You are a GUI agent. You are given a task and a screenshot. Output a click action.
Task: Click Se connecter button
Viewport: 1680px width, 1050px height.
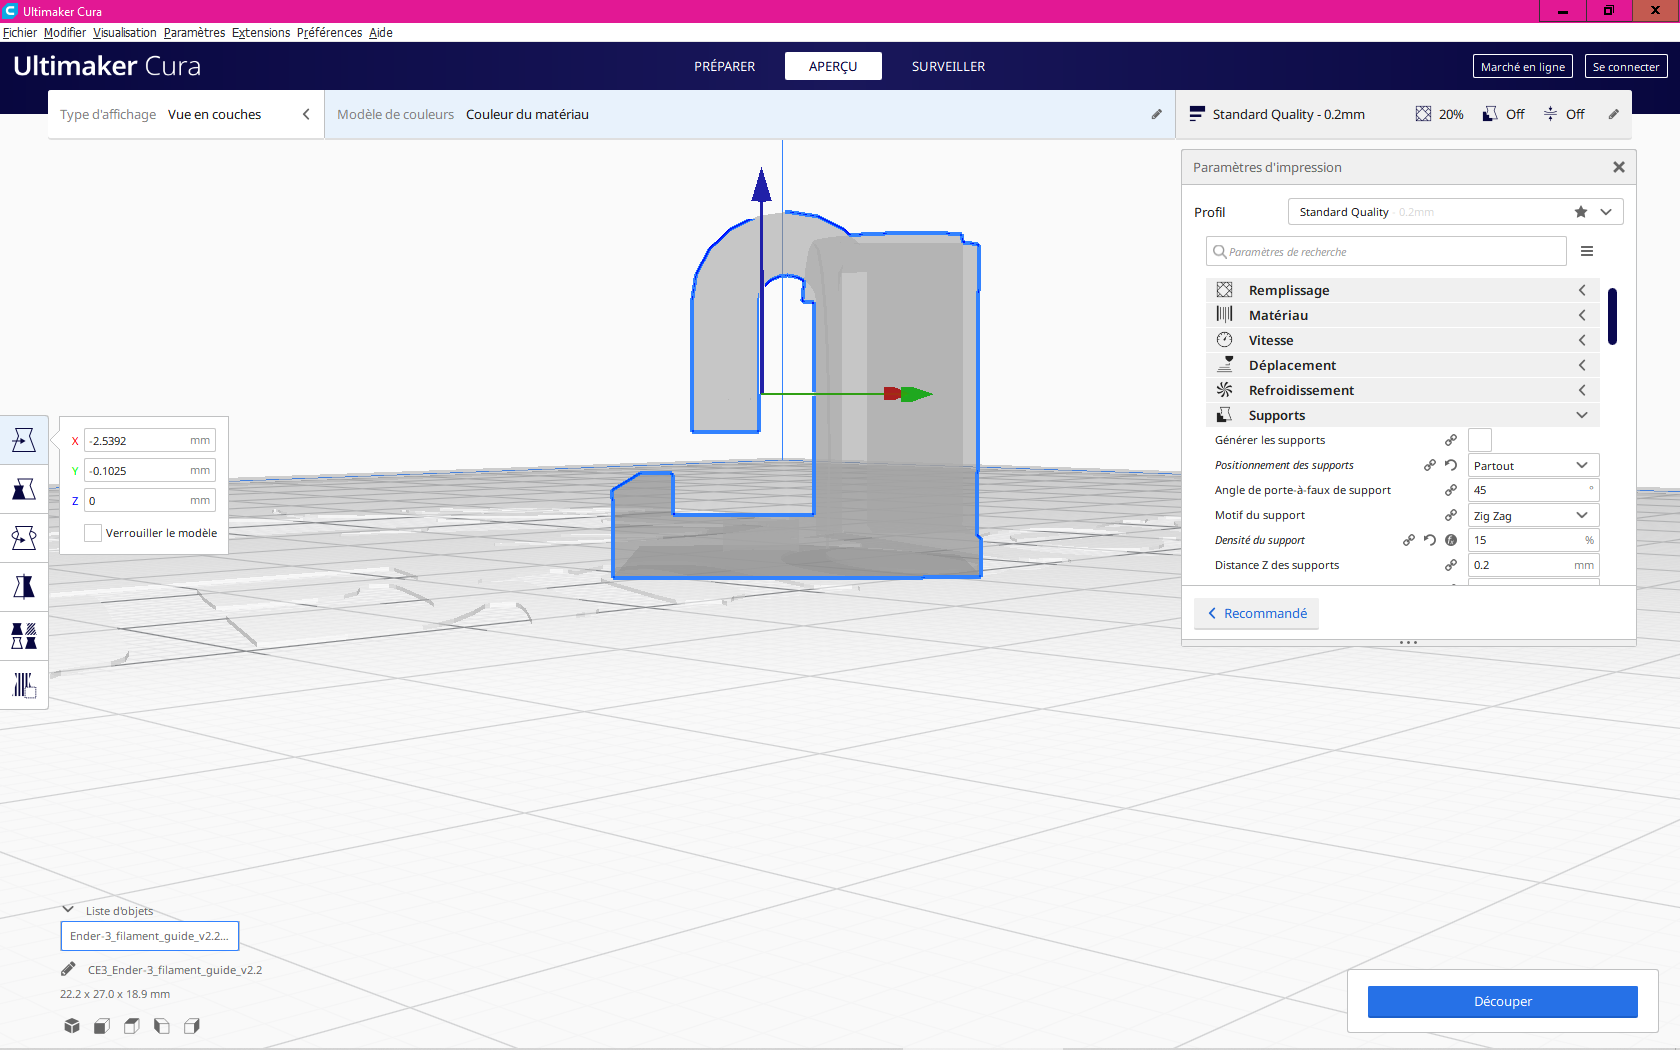1626,66
